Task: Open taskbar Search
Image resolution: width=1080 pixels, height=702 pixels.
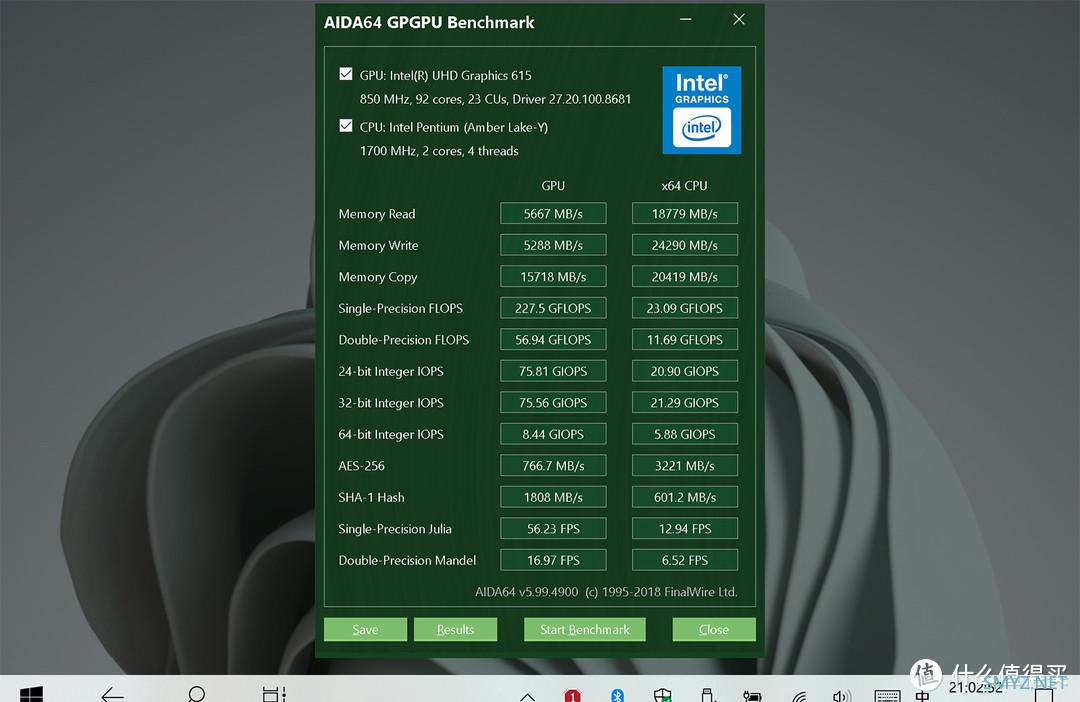Action: tap(196, 694)
